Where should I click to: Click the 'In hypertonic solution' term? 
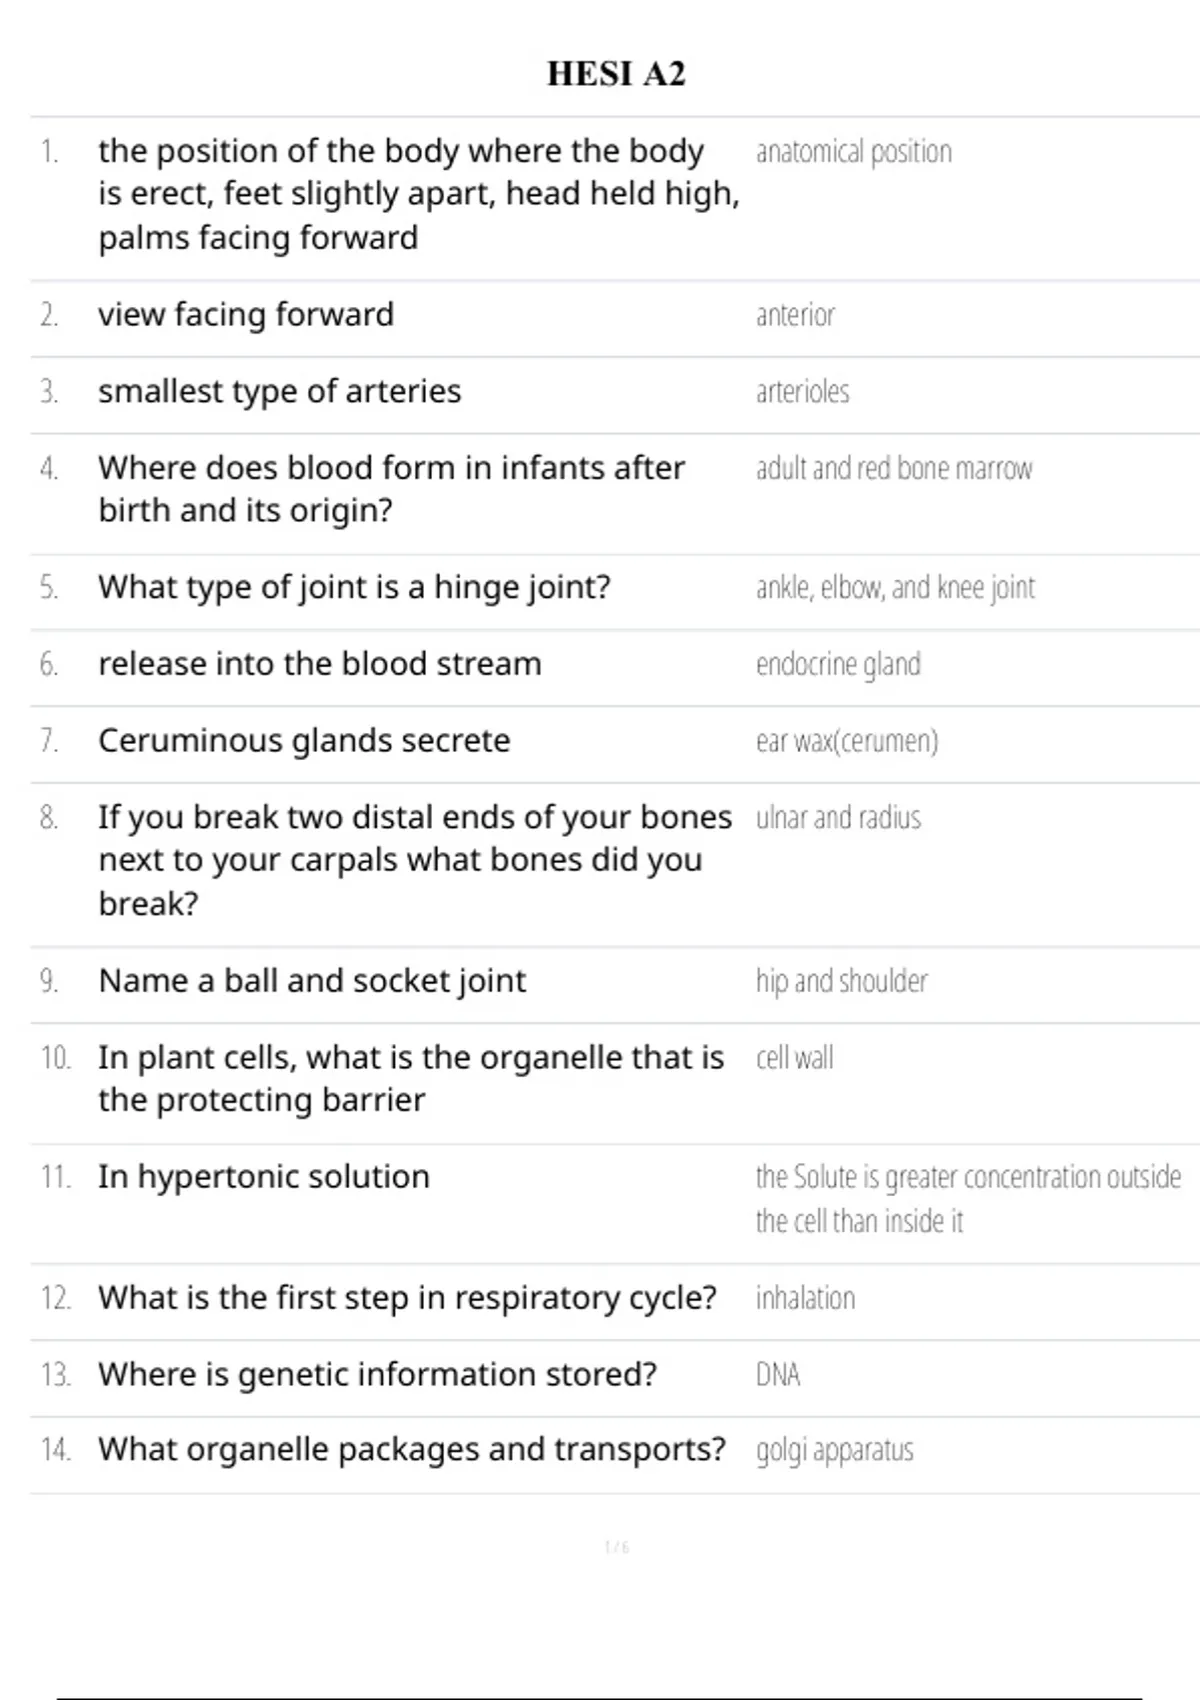click(x=264, y=1177)
